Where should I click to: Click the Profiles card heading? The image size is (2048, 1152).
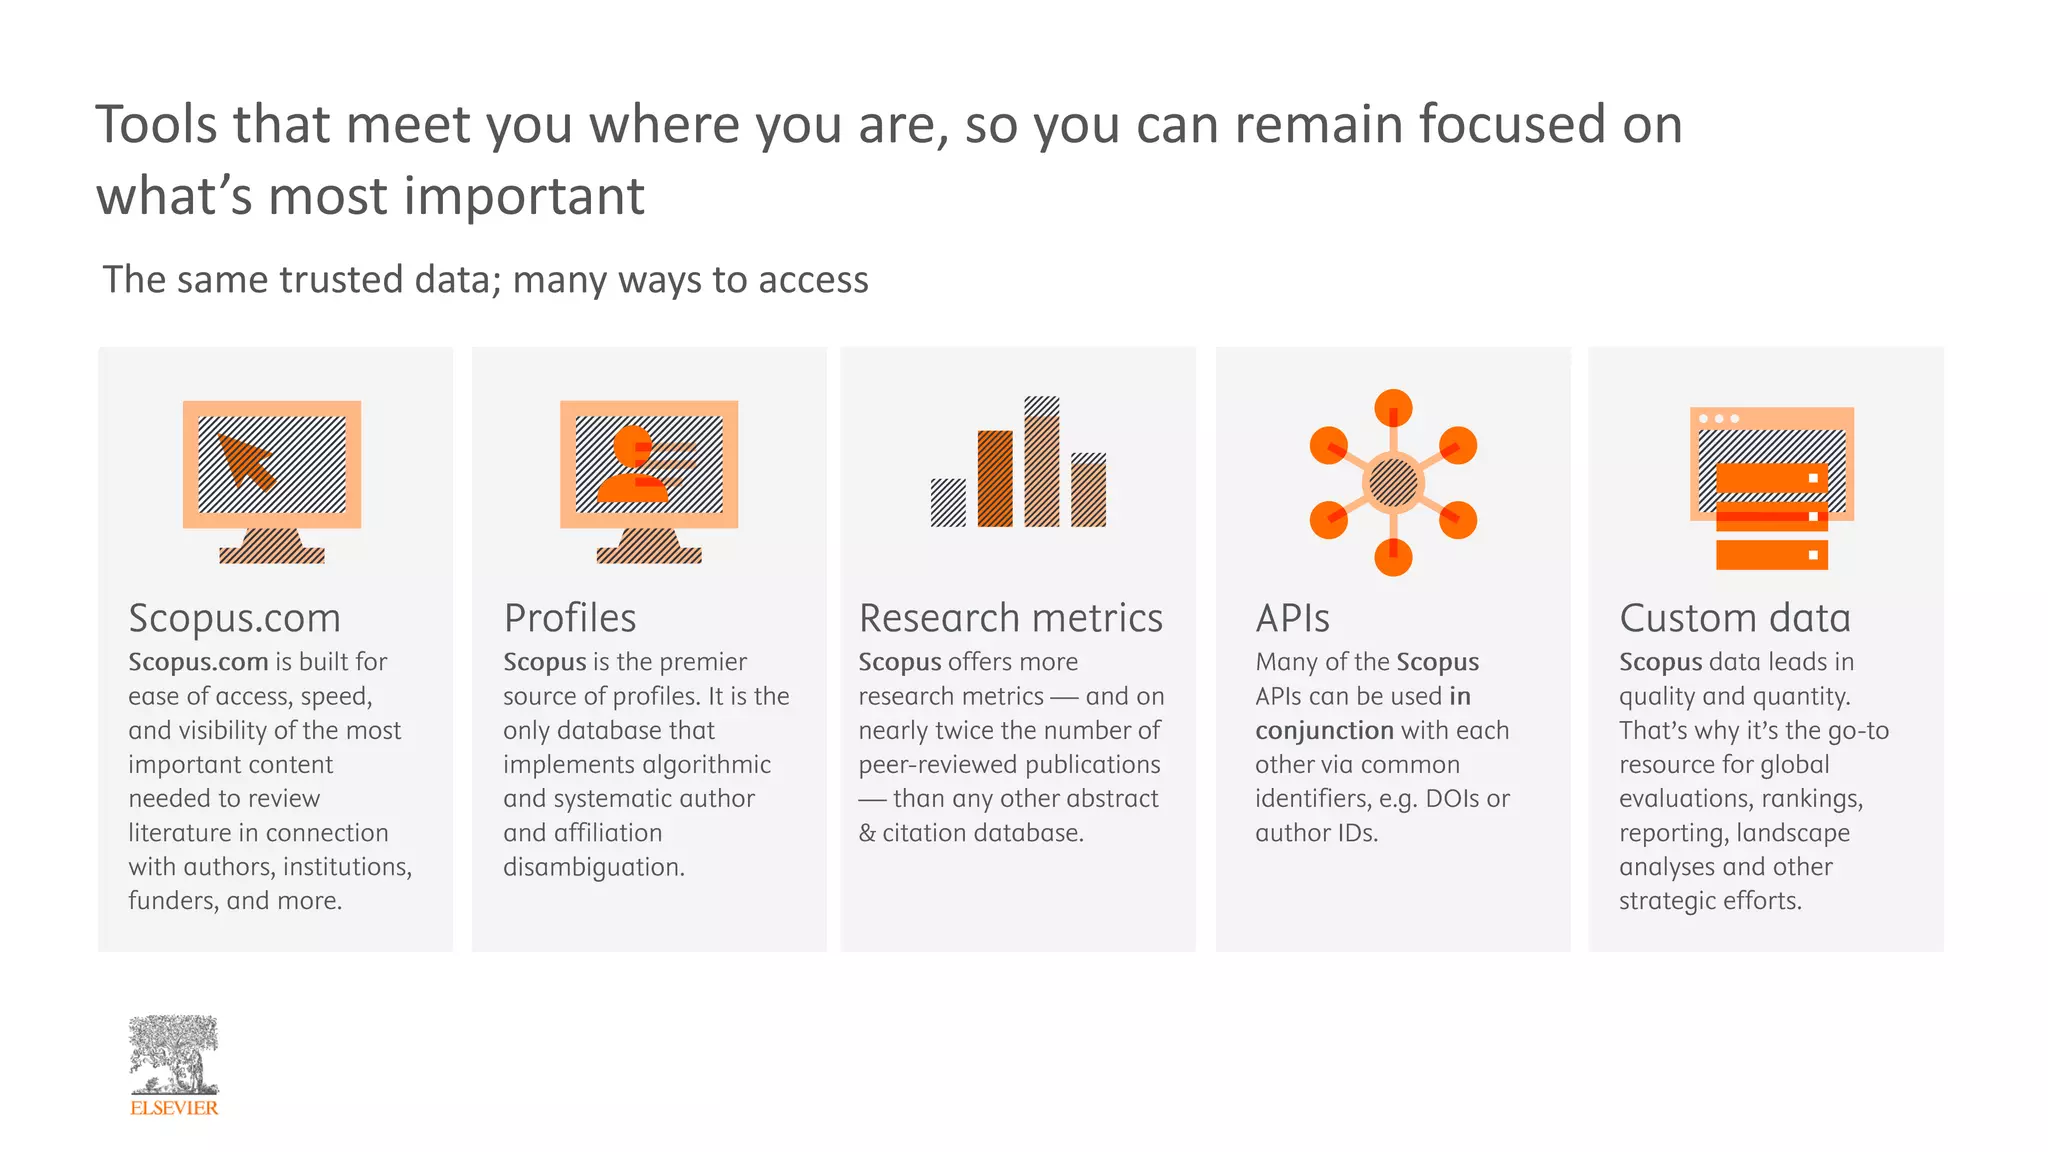click(x=570, y=618)
